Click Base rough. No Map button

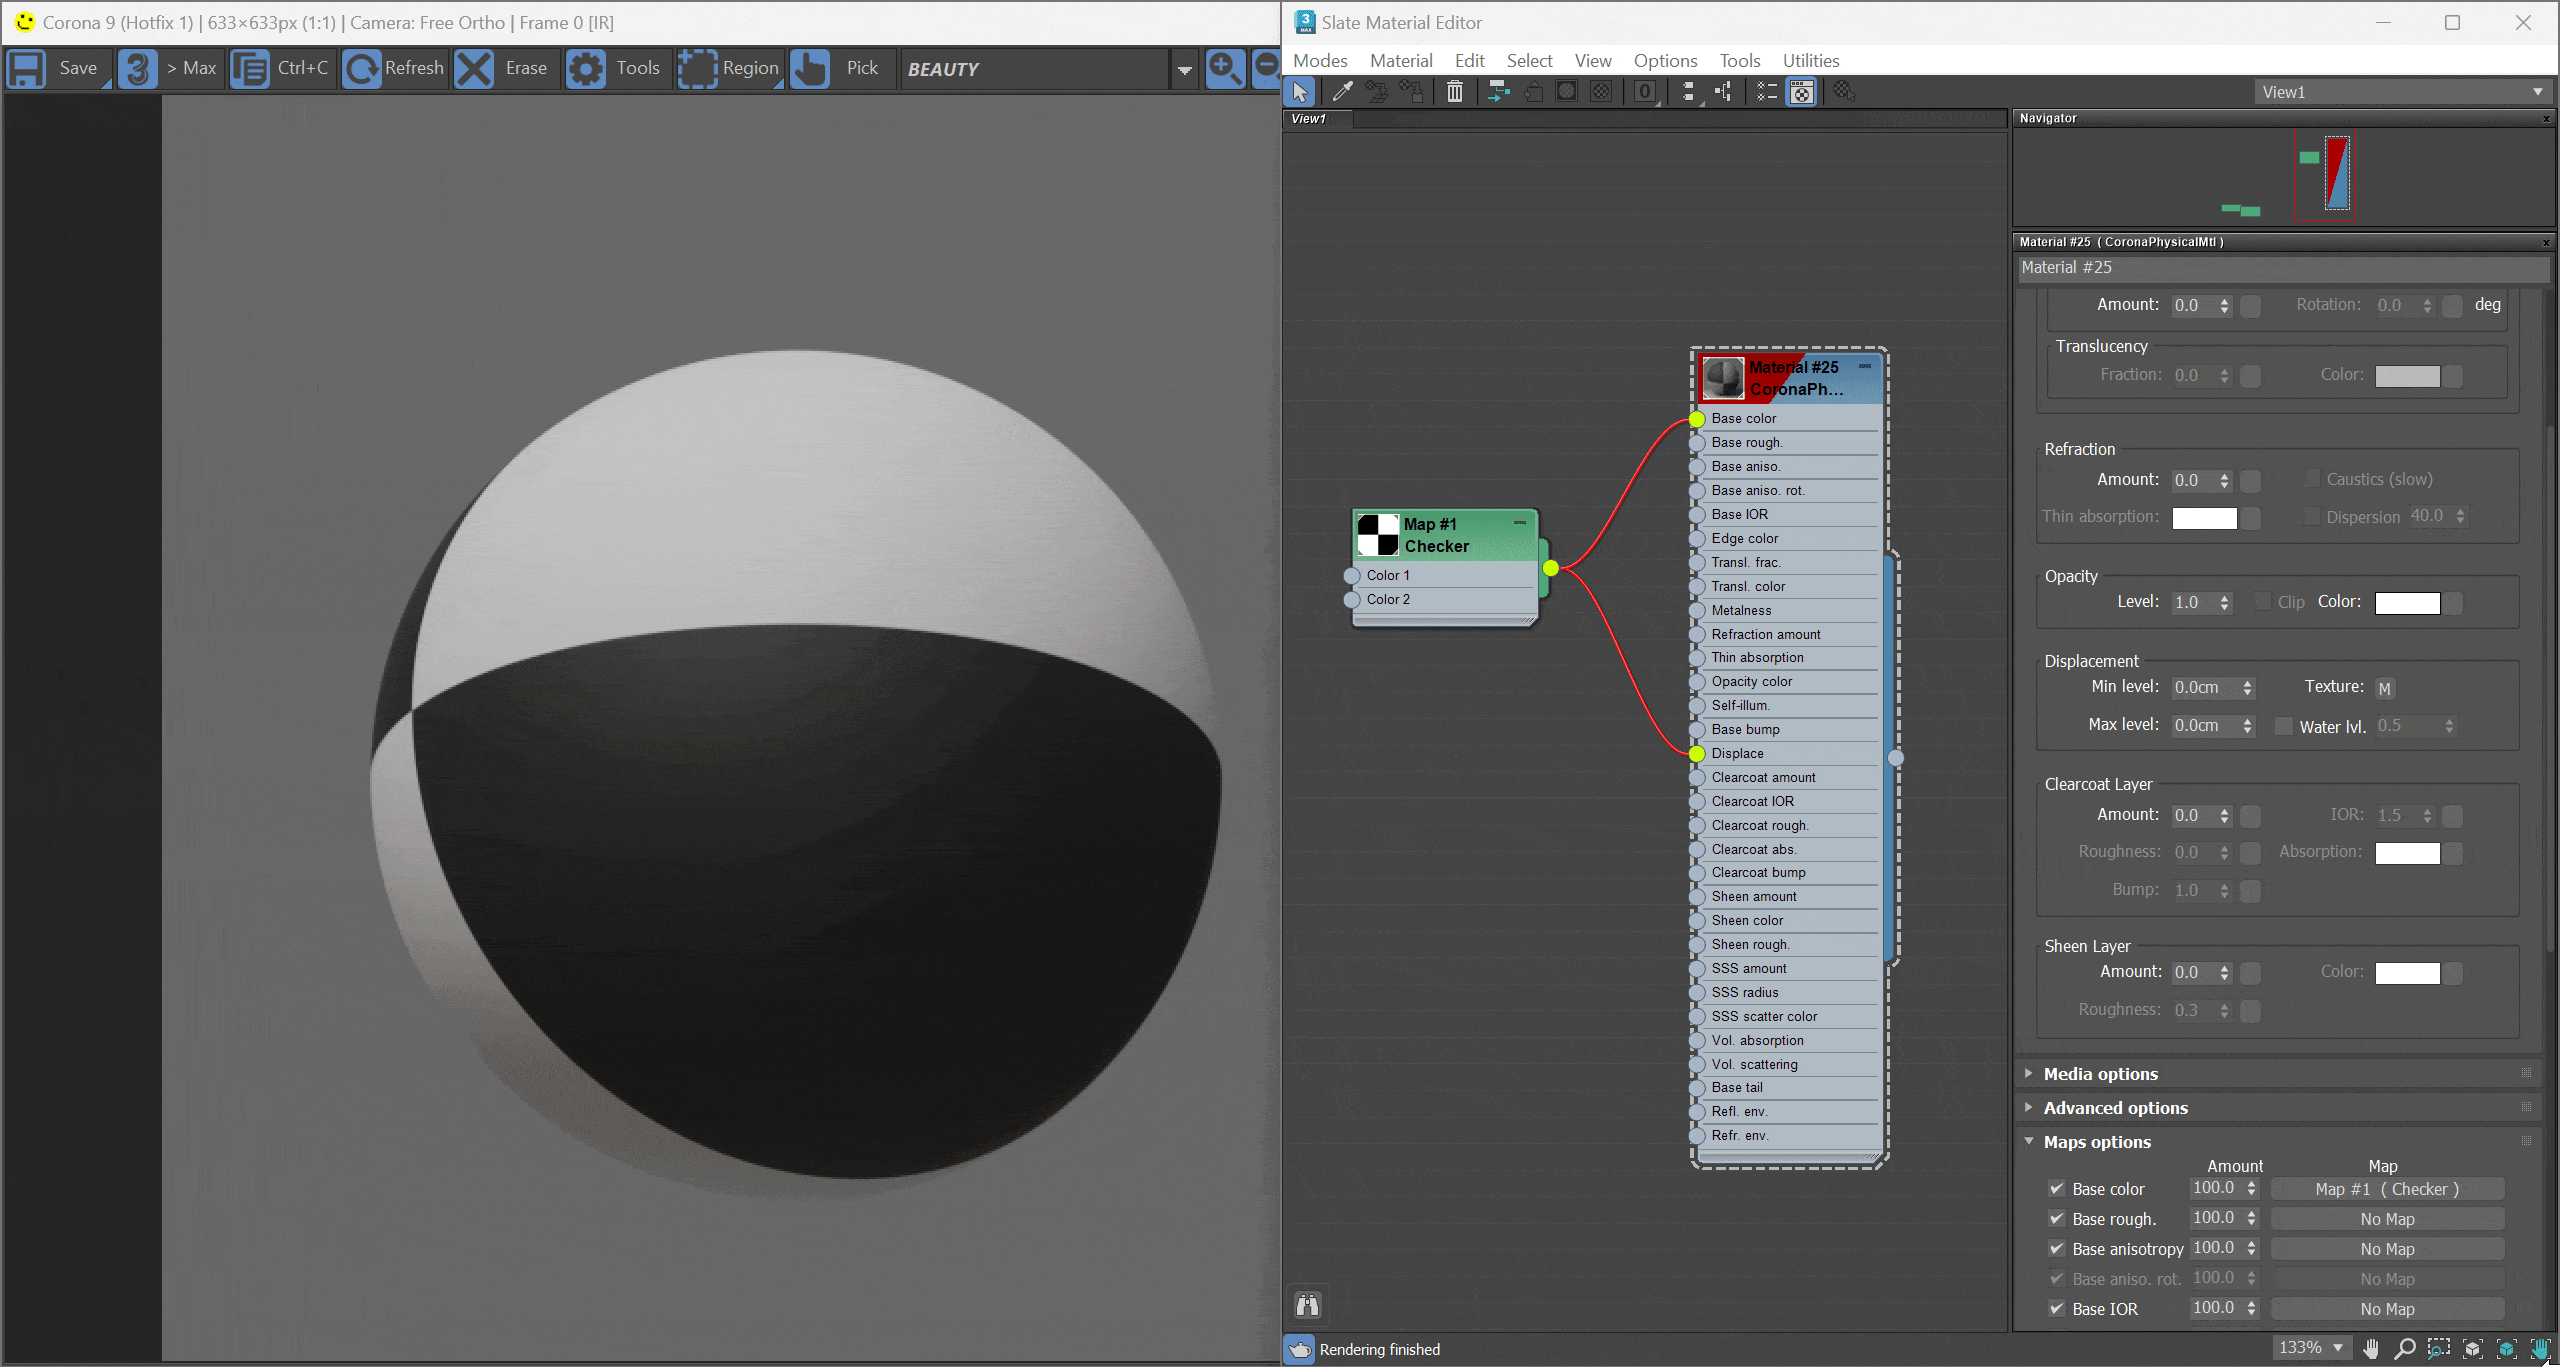2387,1219
